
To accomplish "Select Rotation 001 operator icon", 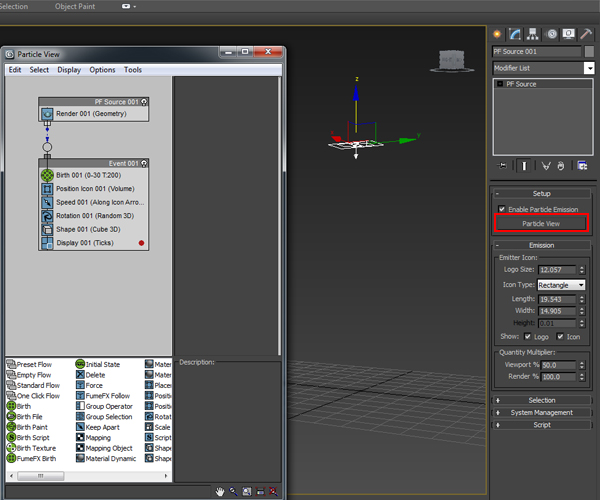I will tap(47, 216).
